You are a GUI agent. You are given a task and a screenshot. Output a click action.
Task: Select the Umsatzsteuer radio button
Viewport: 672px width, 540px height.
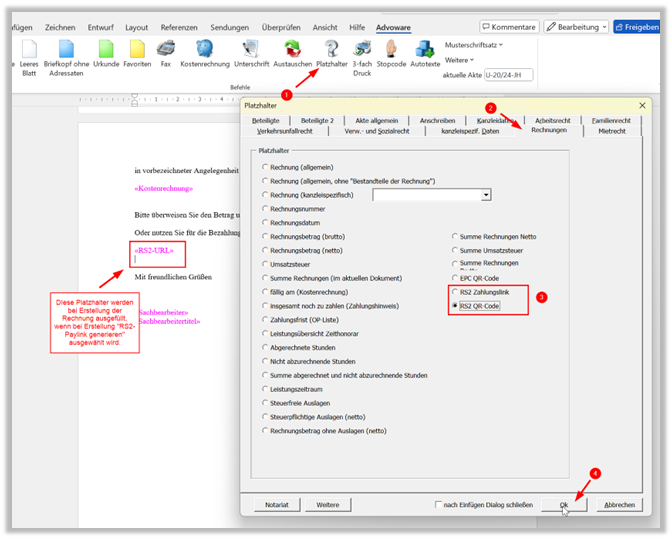265,264
